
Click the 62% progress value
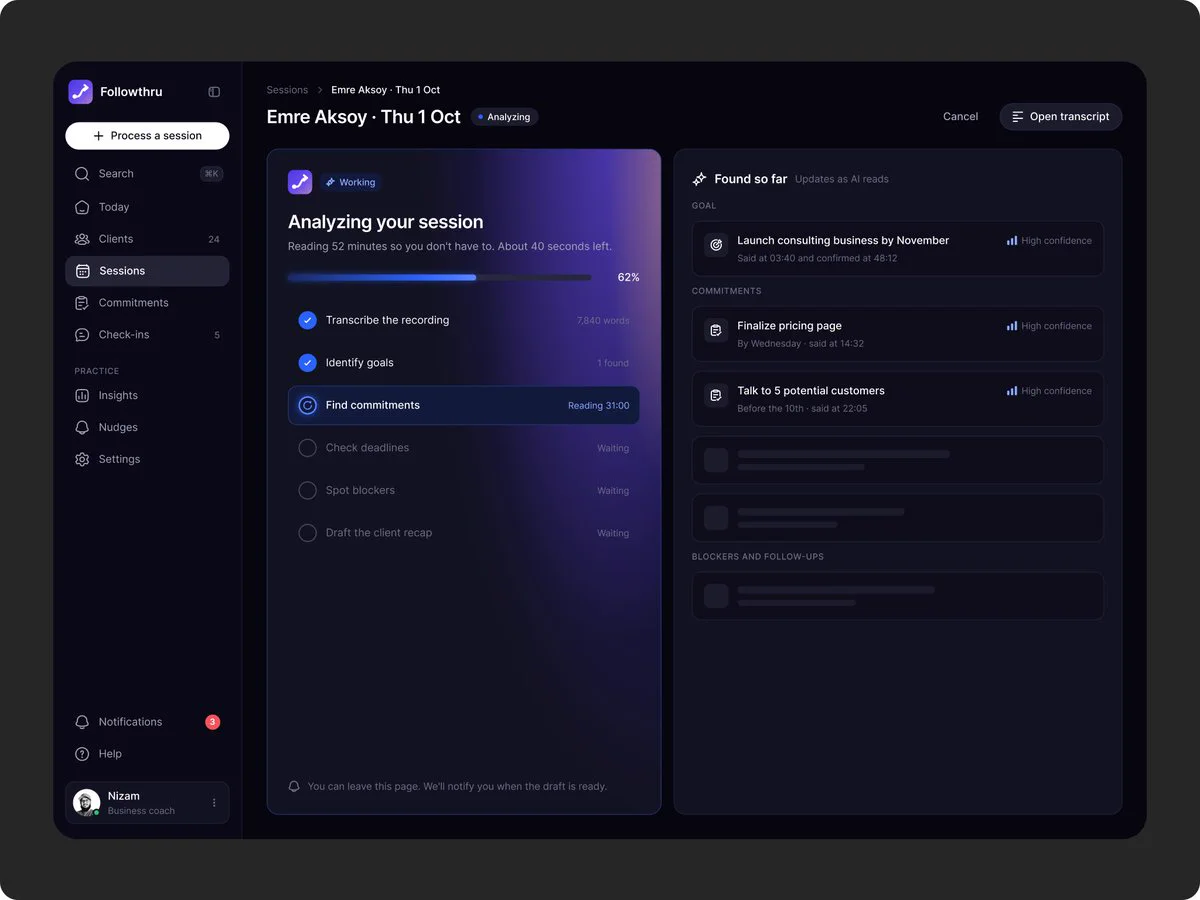[x=628, y=277]
